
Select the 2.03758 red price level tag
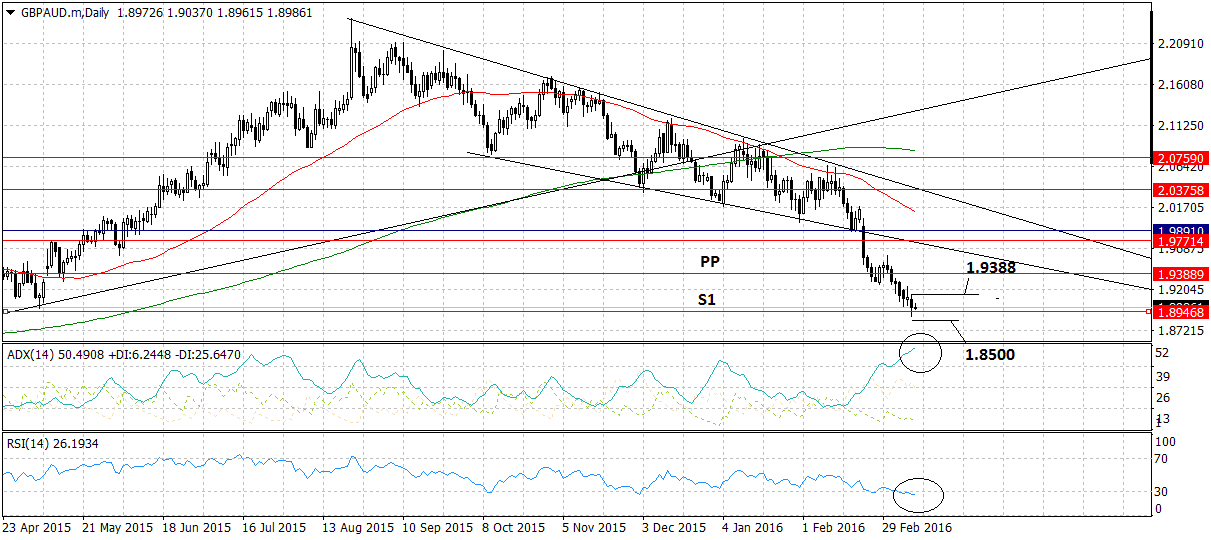[x=1180, y=189]
